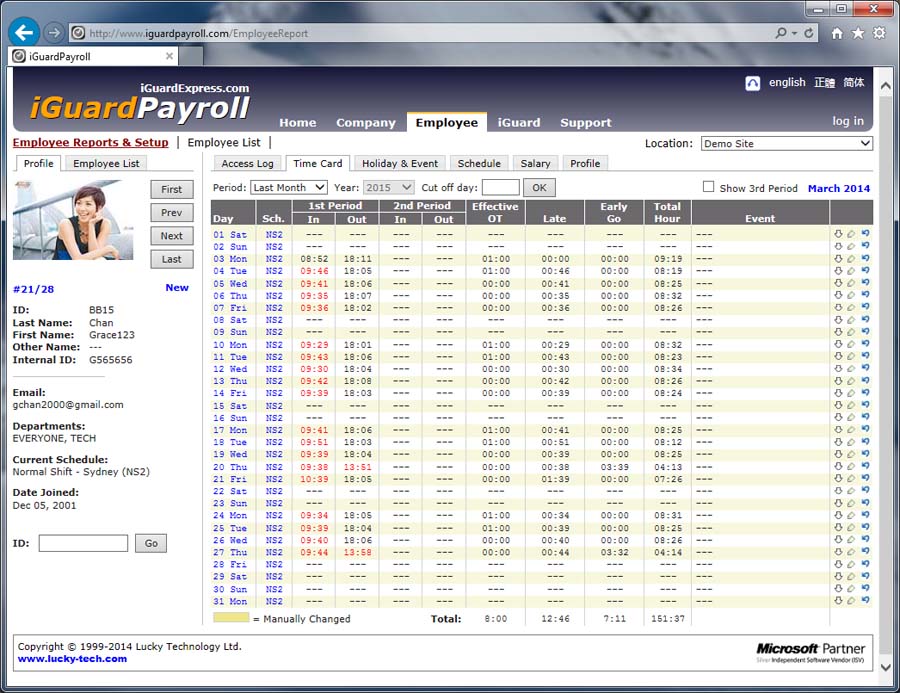Open the 20 Thu day link
Image resolution: width=900 pixels, height=693 pixels.
pyautogui.click(x=230, y=467)
